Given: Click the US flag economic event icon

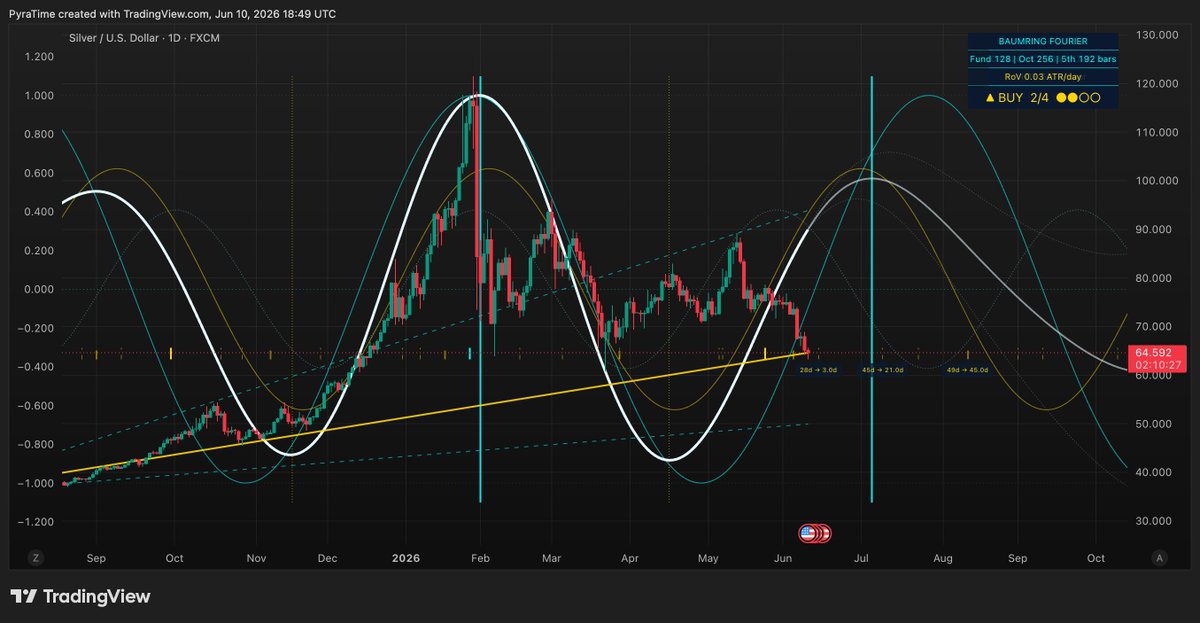Looking at the screenshot, I should [806, 533].
